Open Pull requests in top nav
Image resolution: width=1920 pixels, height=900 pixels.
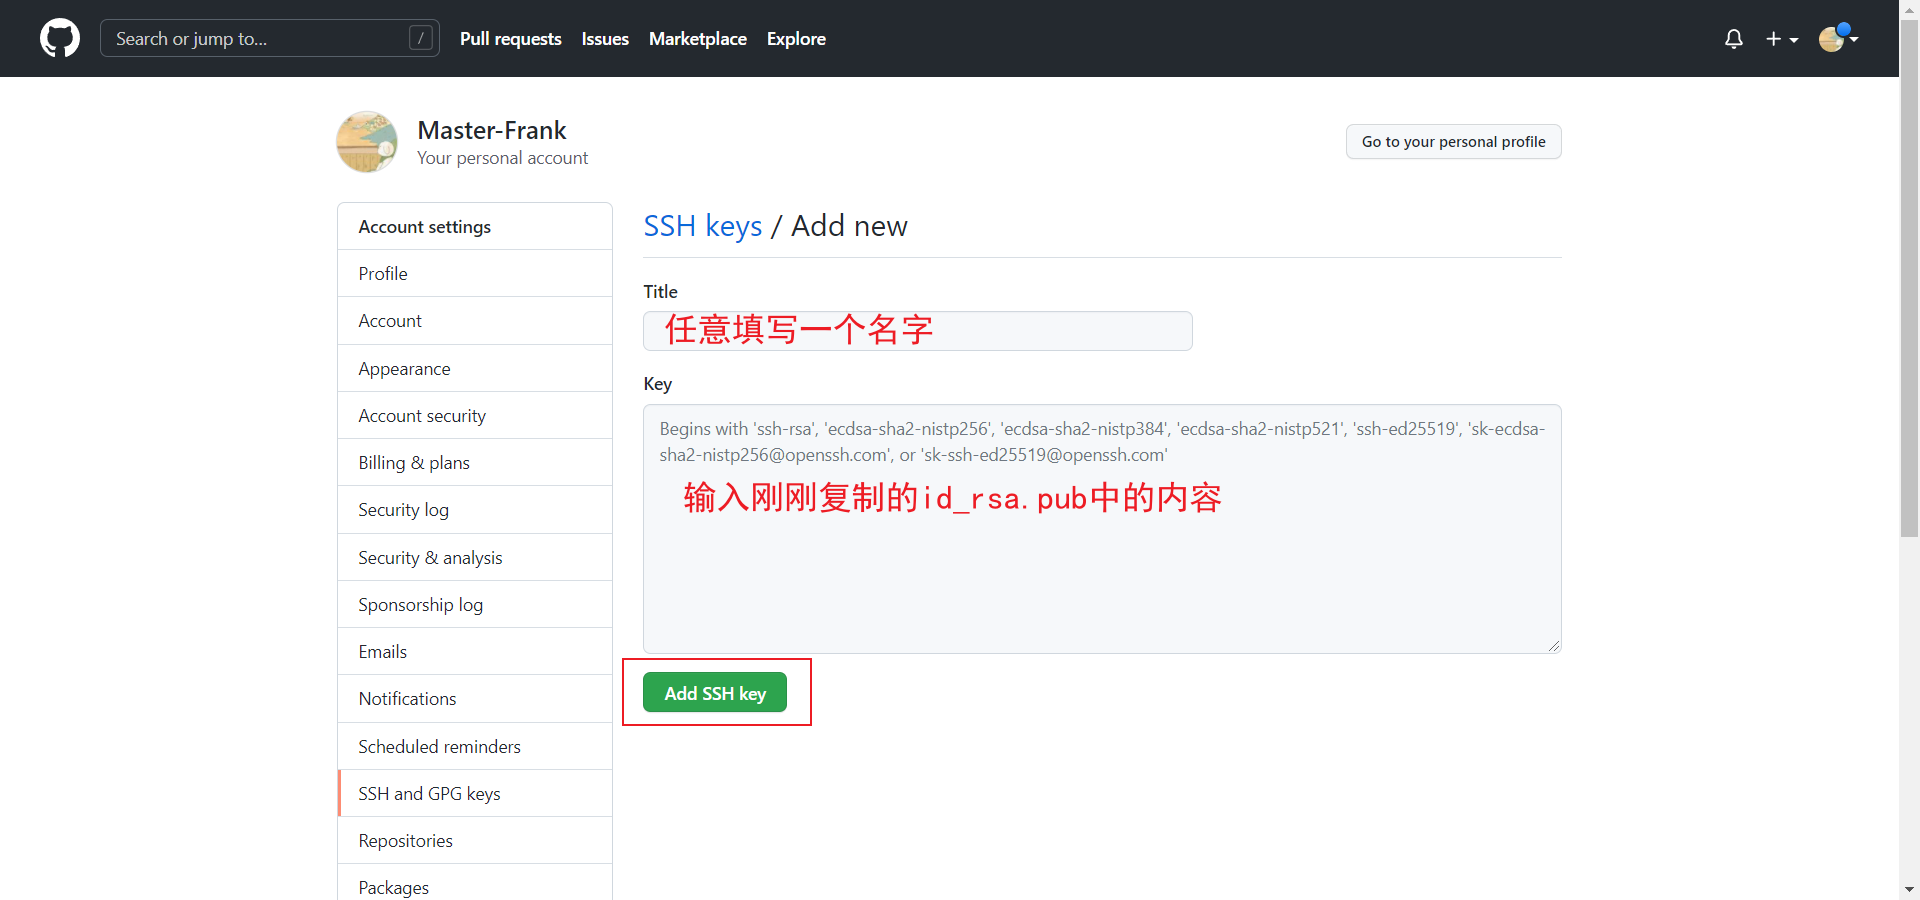[x=510, y=39]
